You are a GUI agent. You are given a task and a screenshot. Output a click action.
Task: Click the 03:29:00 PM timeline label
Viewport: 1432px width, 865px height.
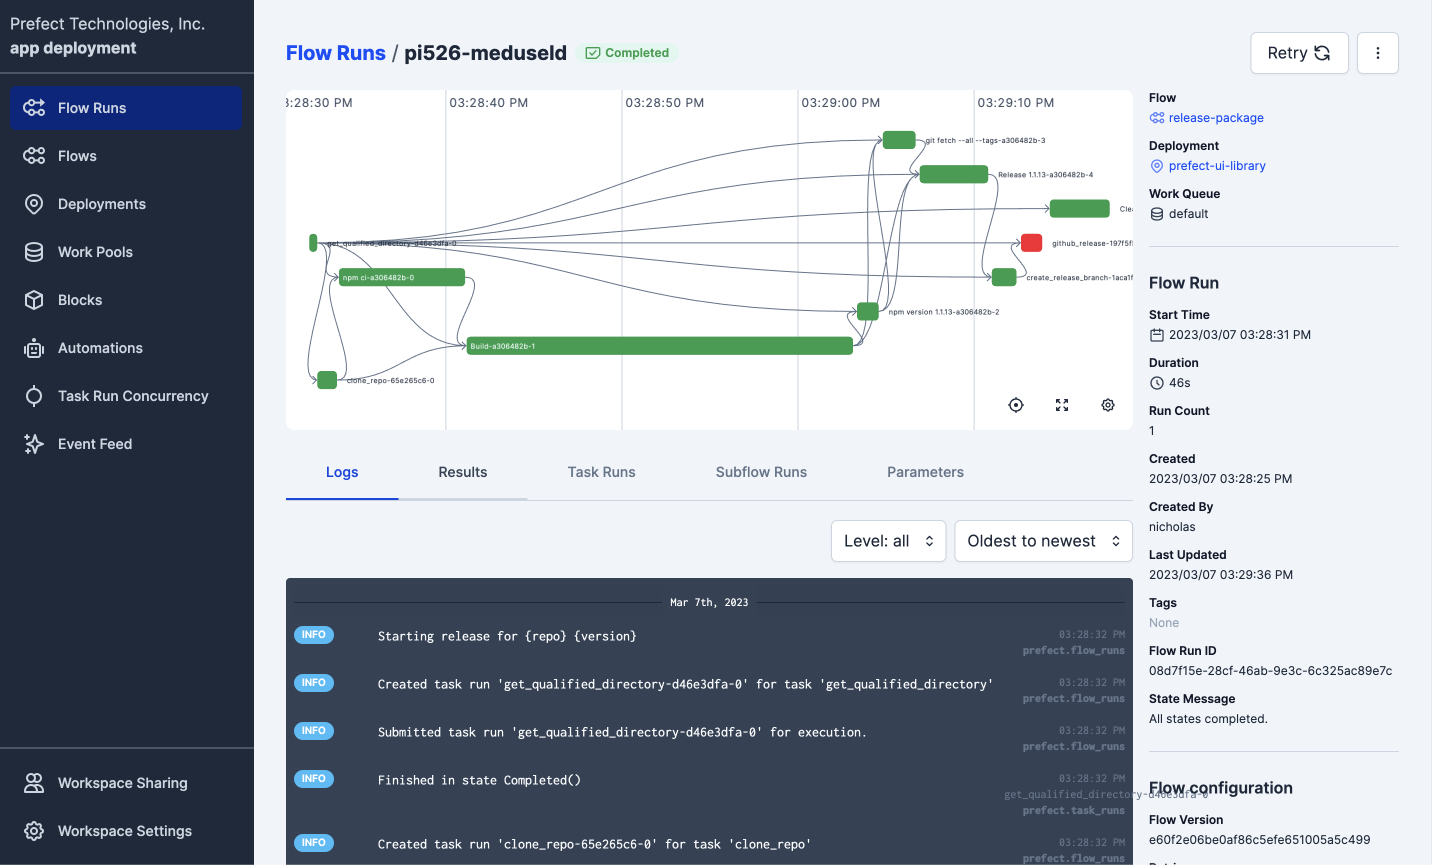click(841, 103)
